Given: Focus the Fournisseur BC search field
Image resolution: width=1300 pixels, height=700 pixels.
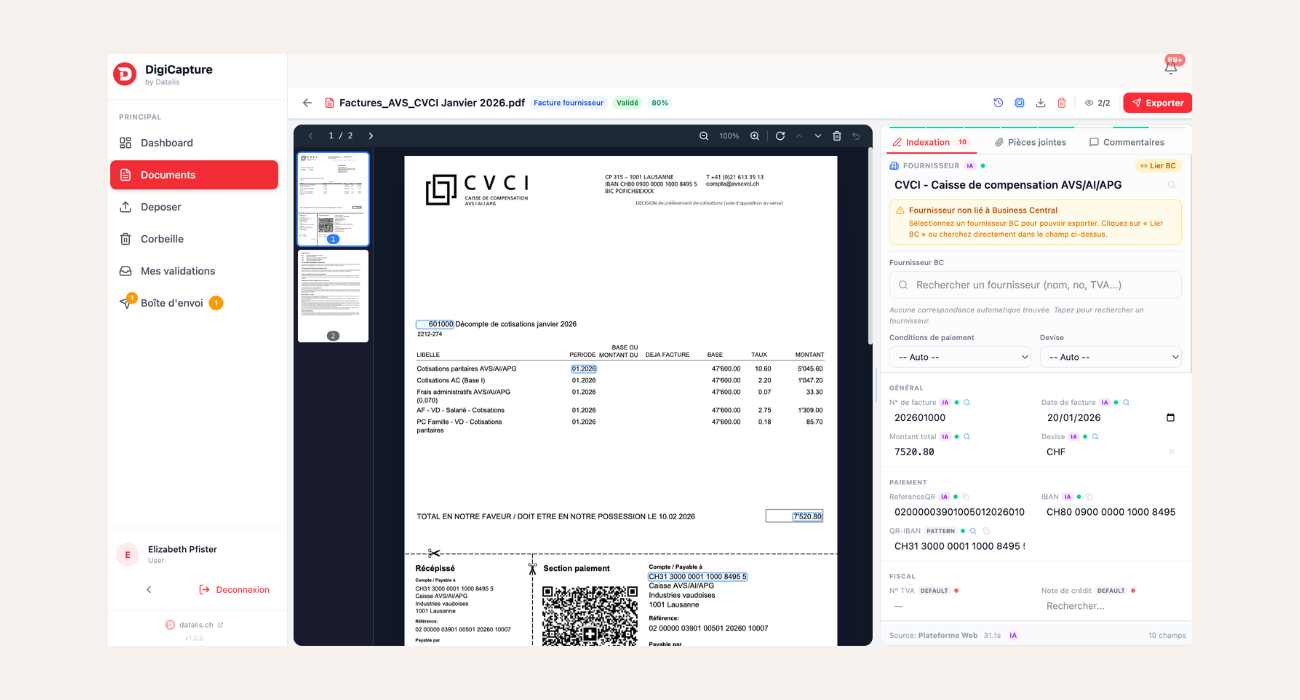Looking at the screenshot, I should [1035, 285].
